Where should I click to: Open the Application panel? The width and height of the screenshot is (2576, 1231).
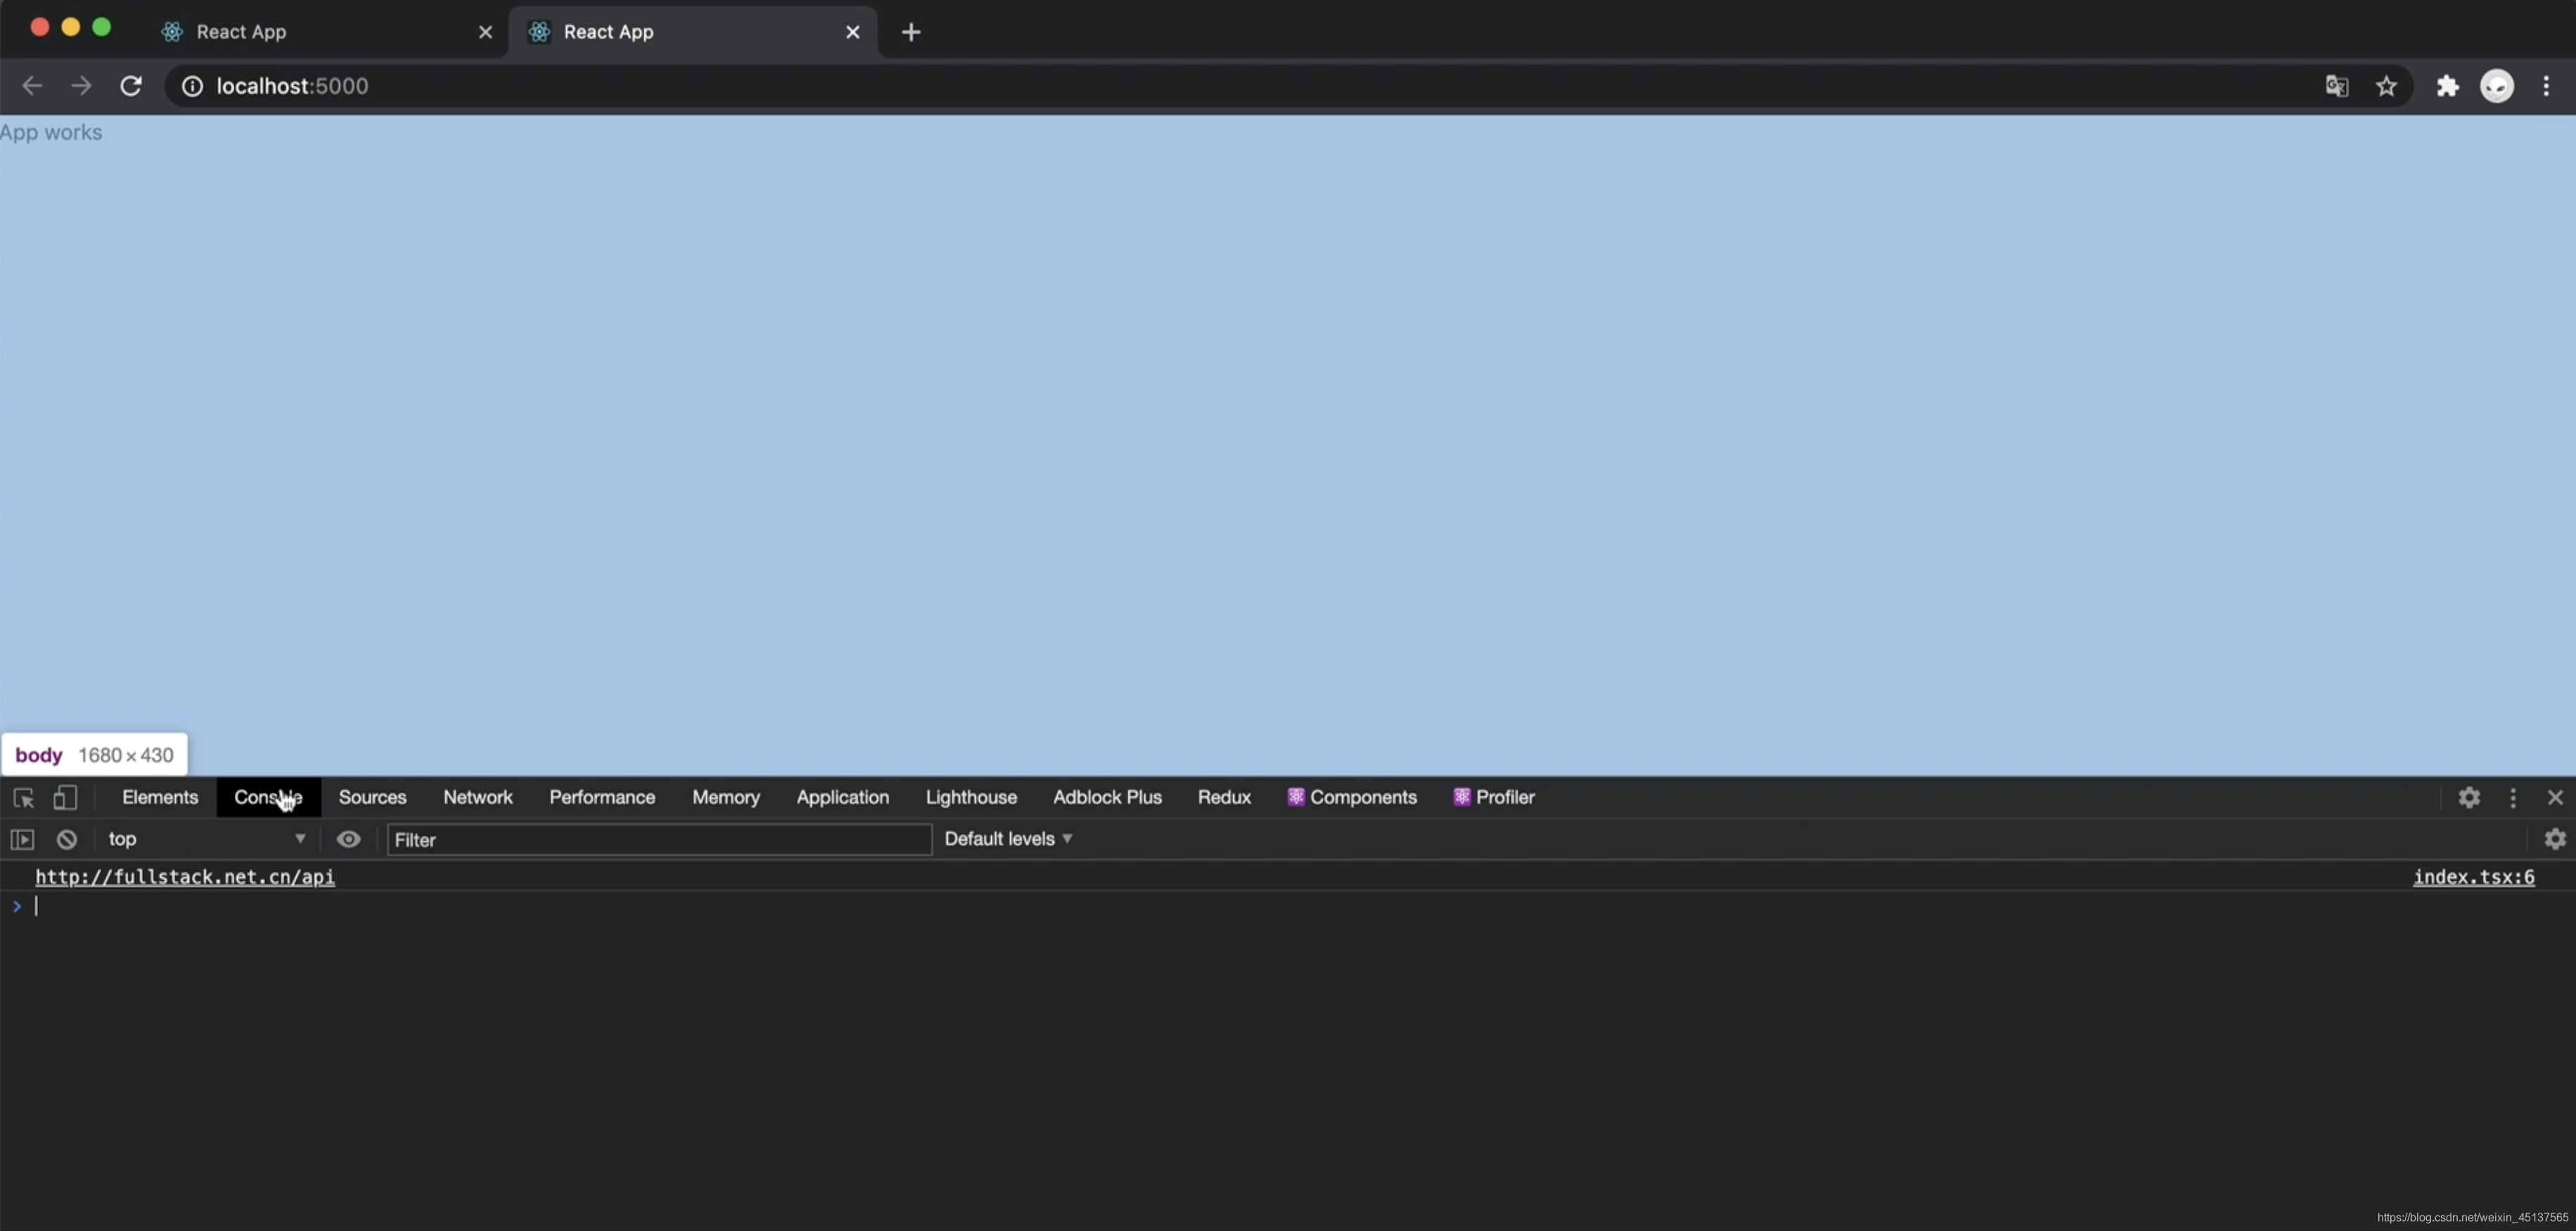pos(843,798)
